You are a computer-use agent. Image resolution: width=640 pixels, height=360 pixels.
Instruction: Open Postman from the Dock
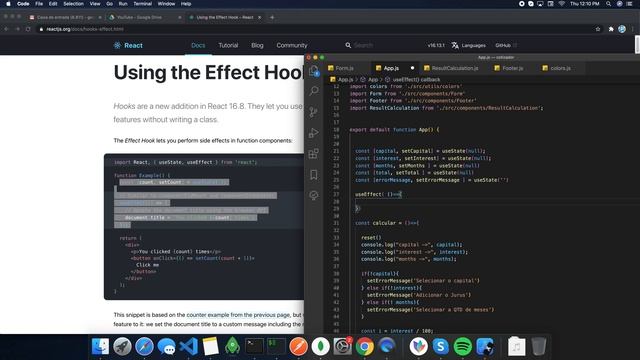tap(298, 347)
